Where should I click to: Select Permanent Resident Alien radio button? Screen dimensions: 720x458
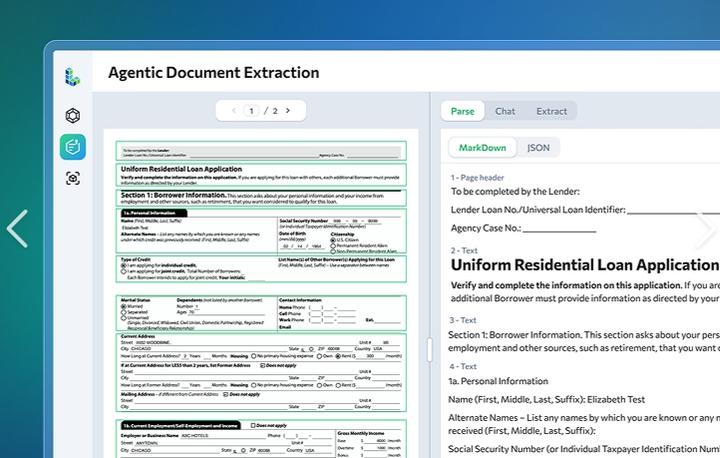click(x=333, y=246)
